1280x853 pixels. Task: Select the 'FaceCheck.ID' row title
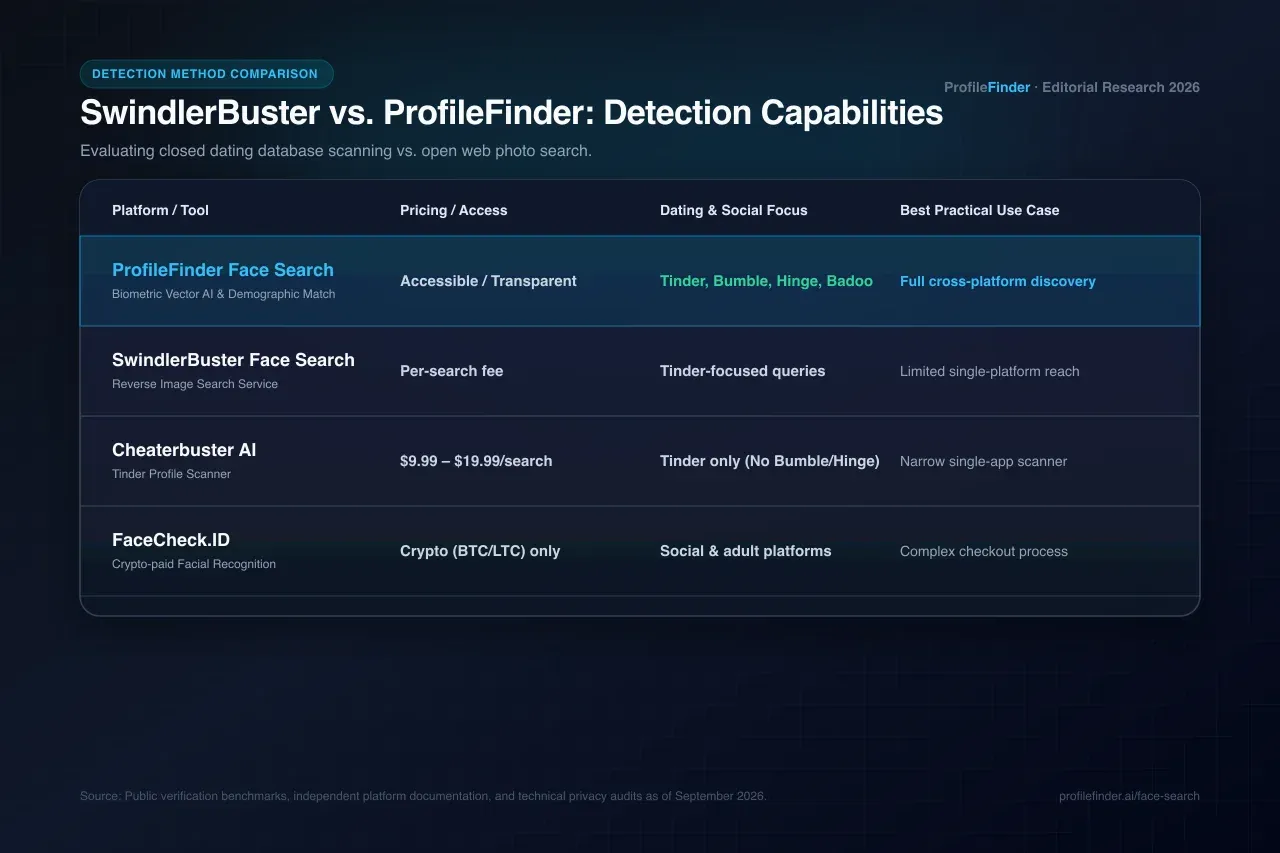coord(171,540)
